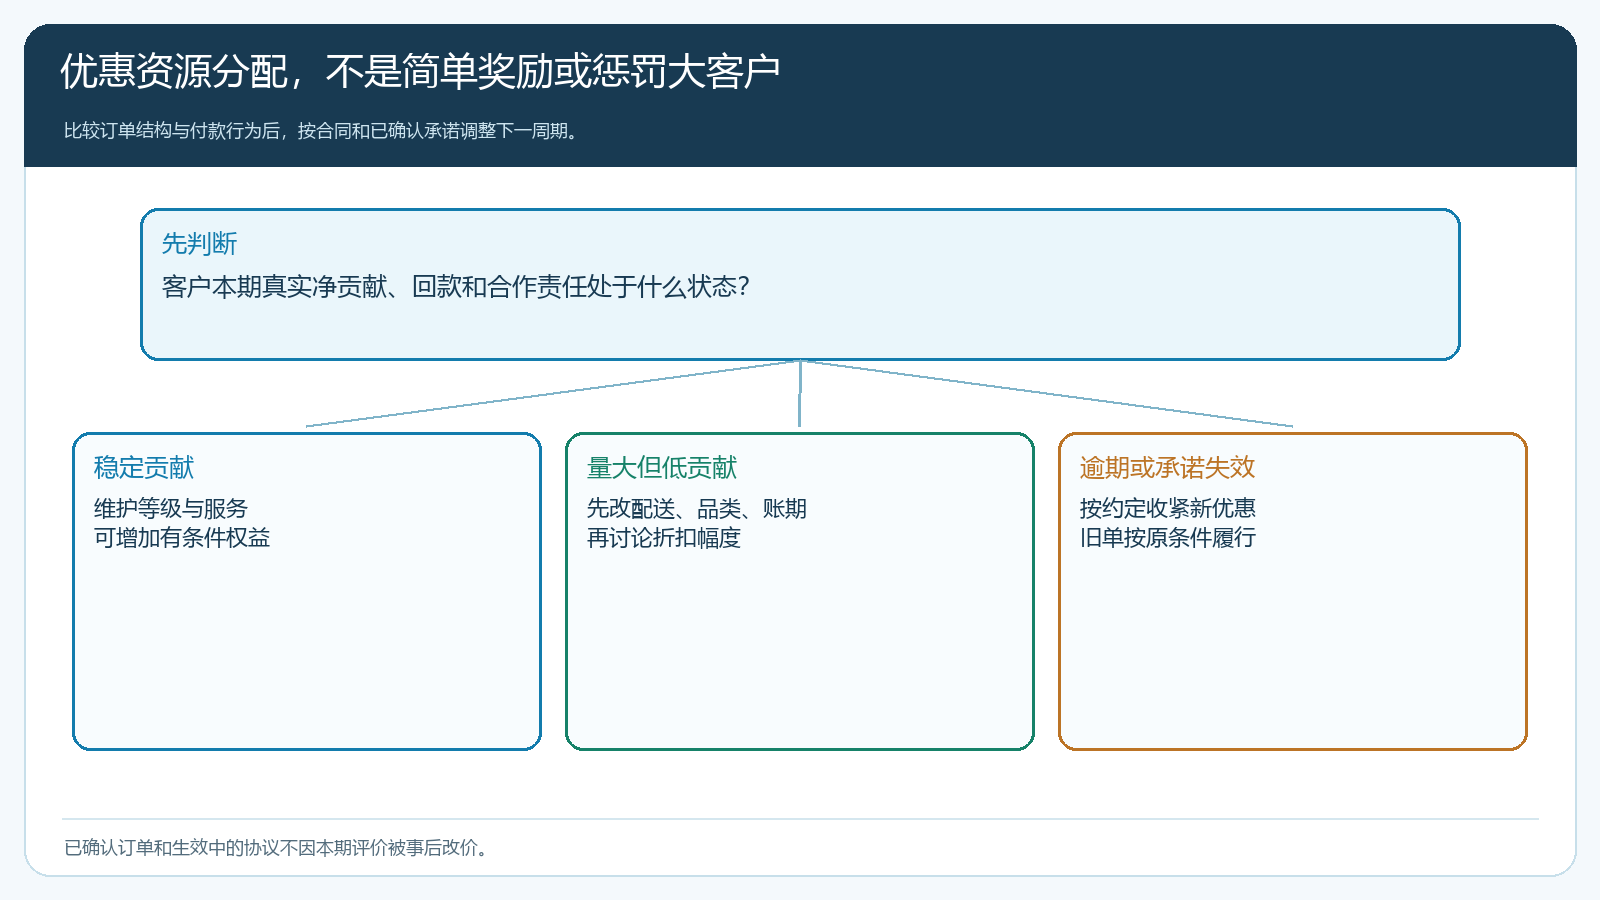
Task: Select the line 先改配送、品类、账期
Action: pos(697,509)
